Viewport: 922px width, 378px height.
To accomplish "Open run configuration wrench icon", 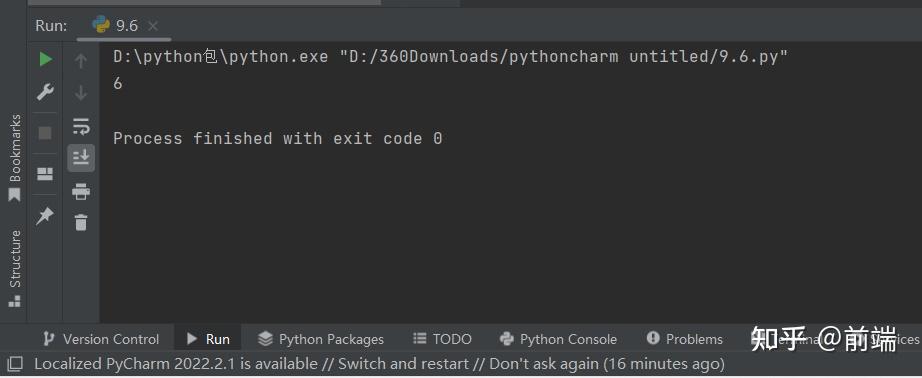I will tap(45, 92).
